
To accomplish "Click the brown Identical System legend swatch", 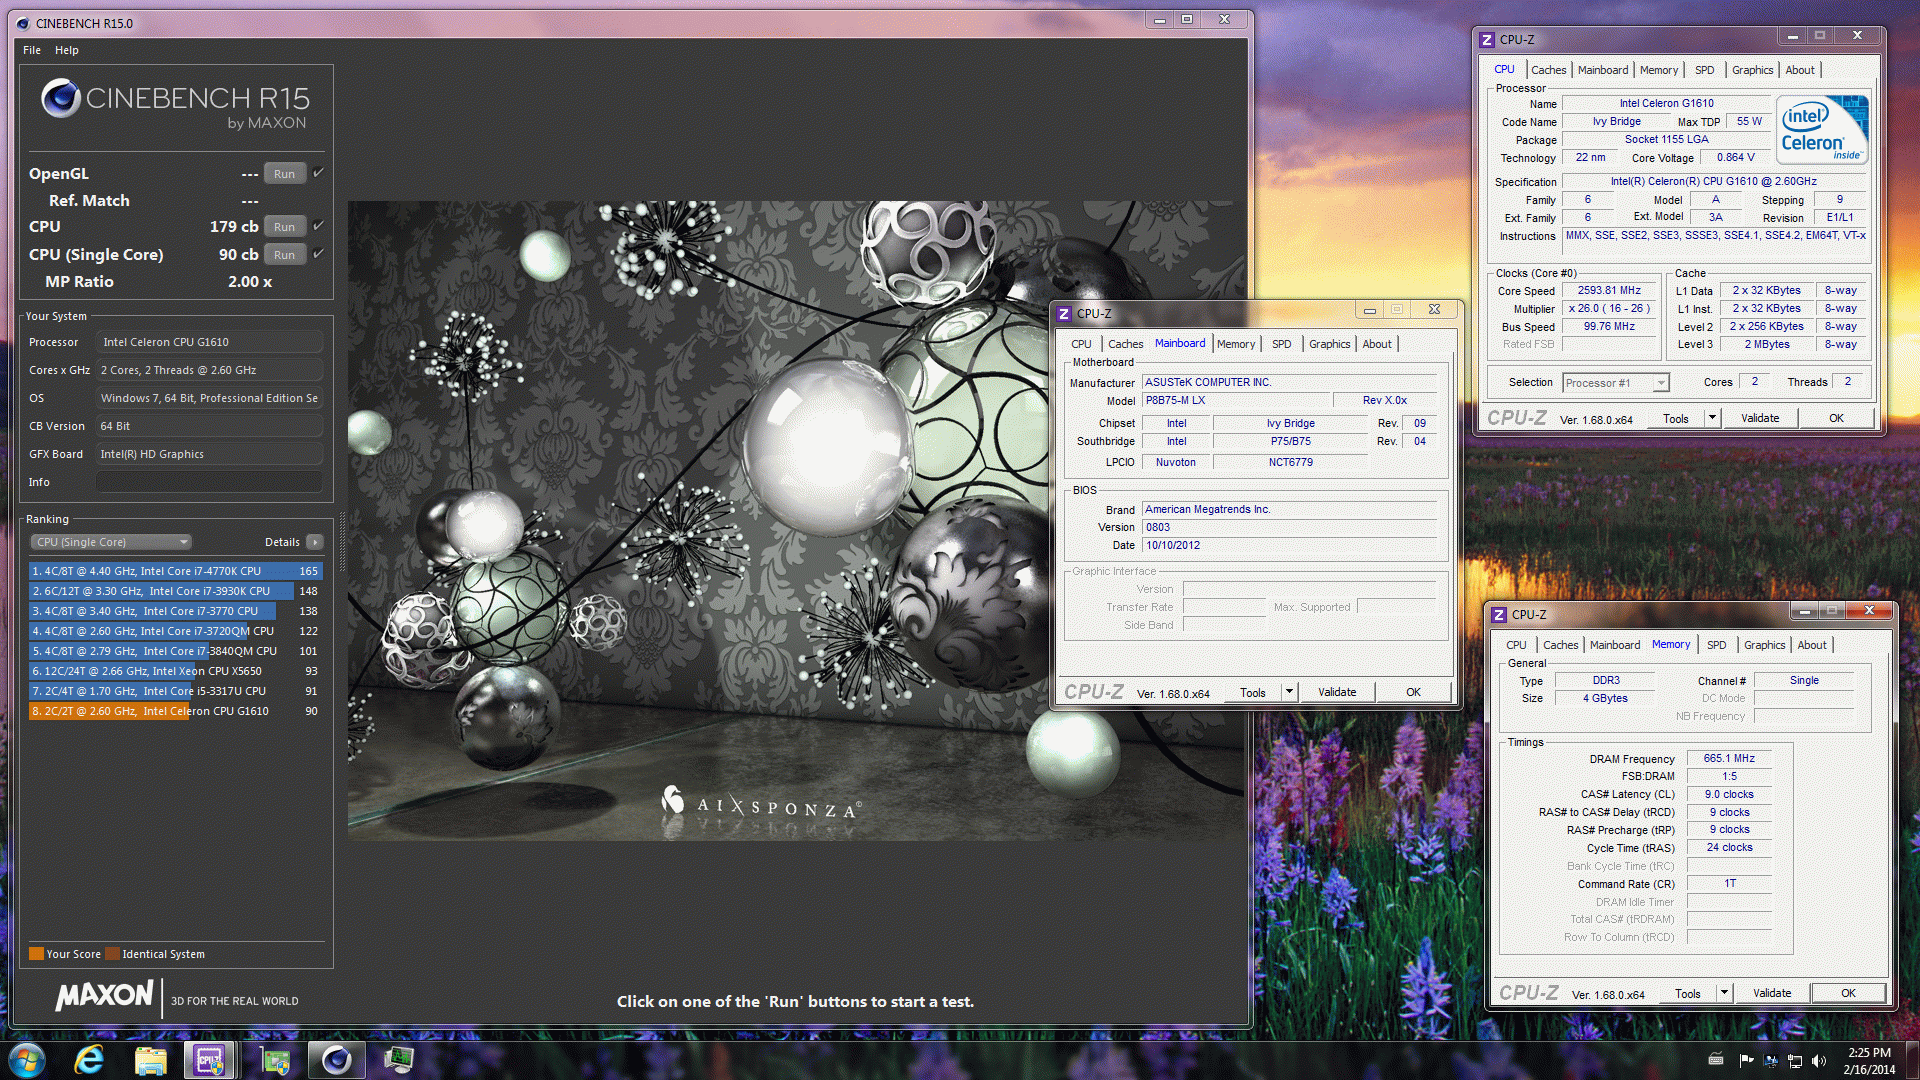I will point(112,953).
